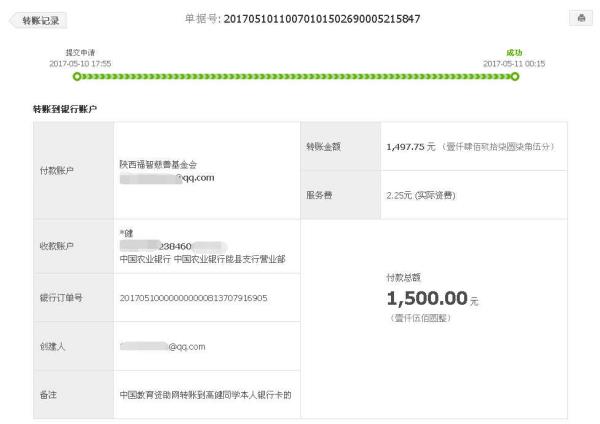Click the 转账到银行账户 section heading
600x424 pixels.
pos(65,107)
